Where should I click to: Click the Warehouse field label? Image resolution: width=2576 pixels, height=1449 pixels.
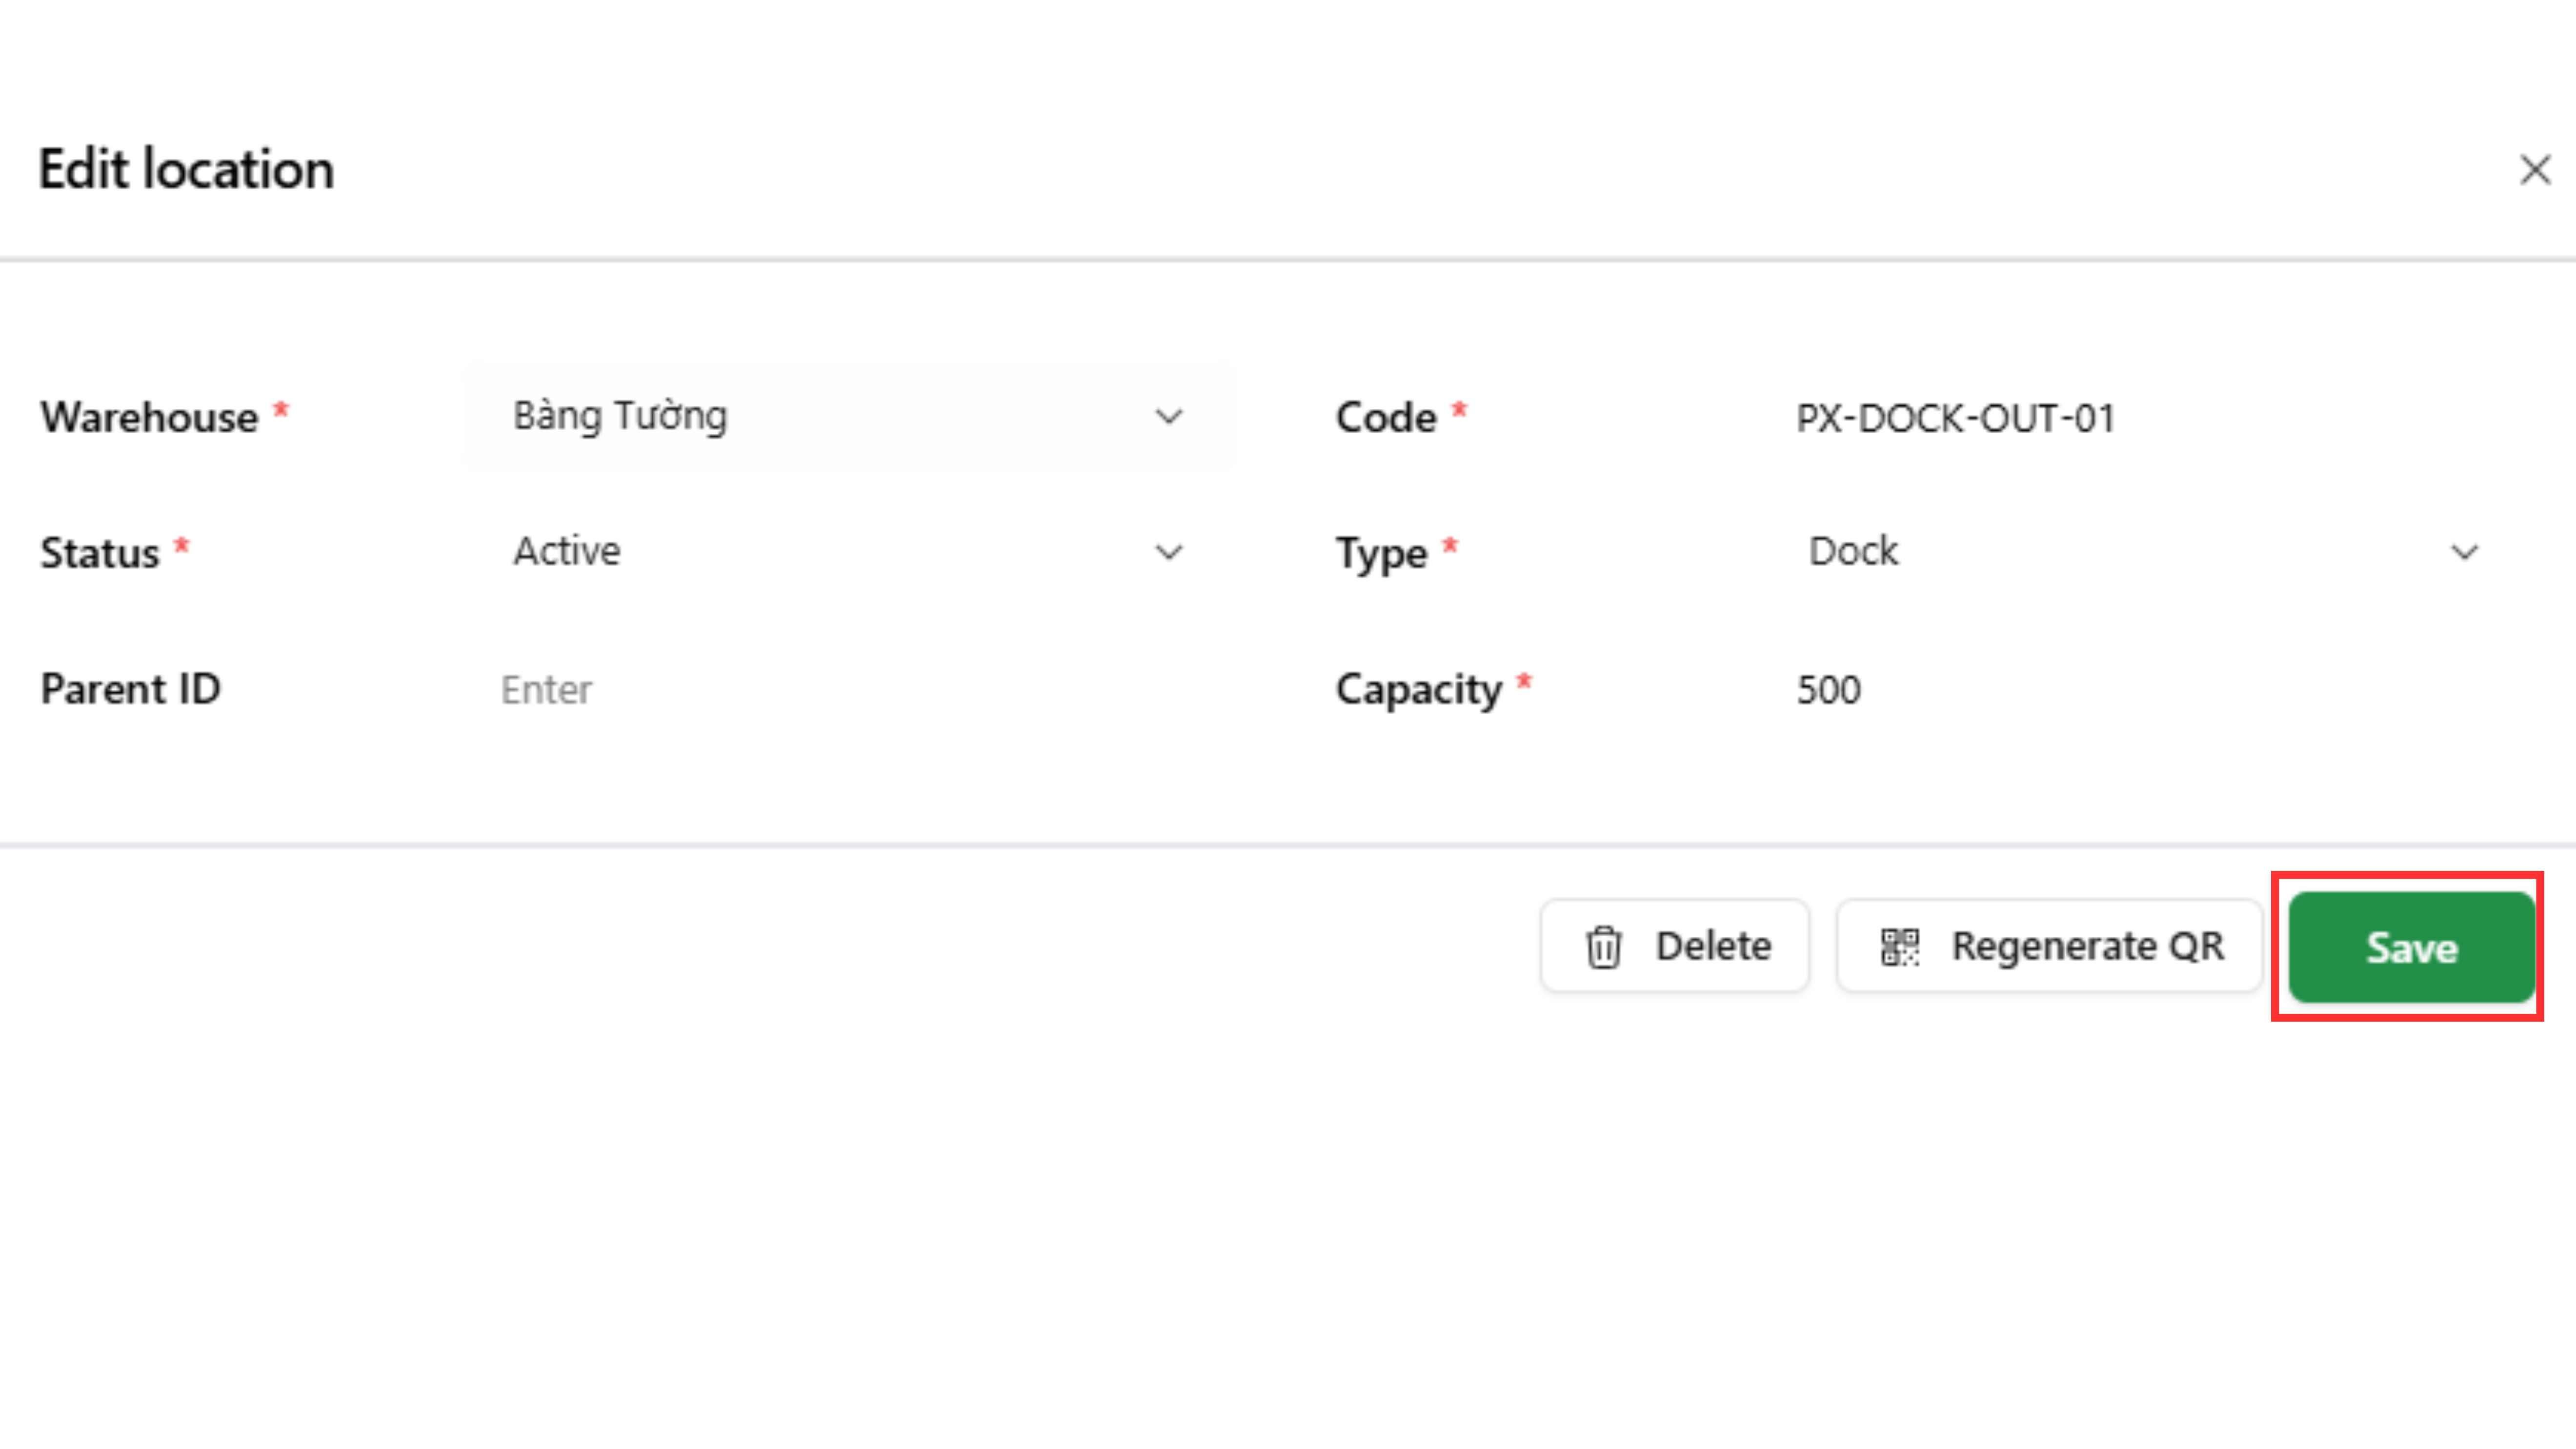click(150, 418)
